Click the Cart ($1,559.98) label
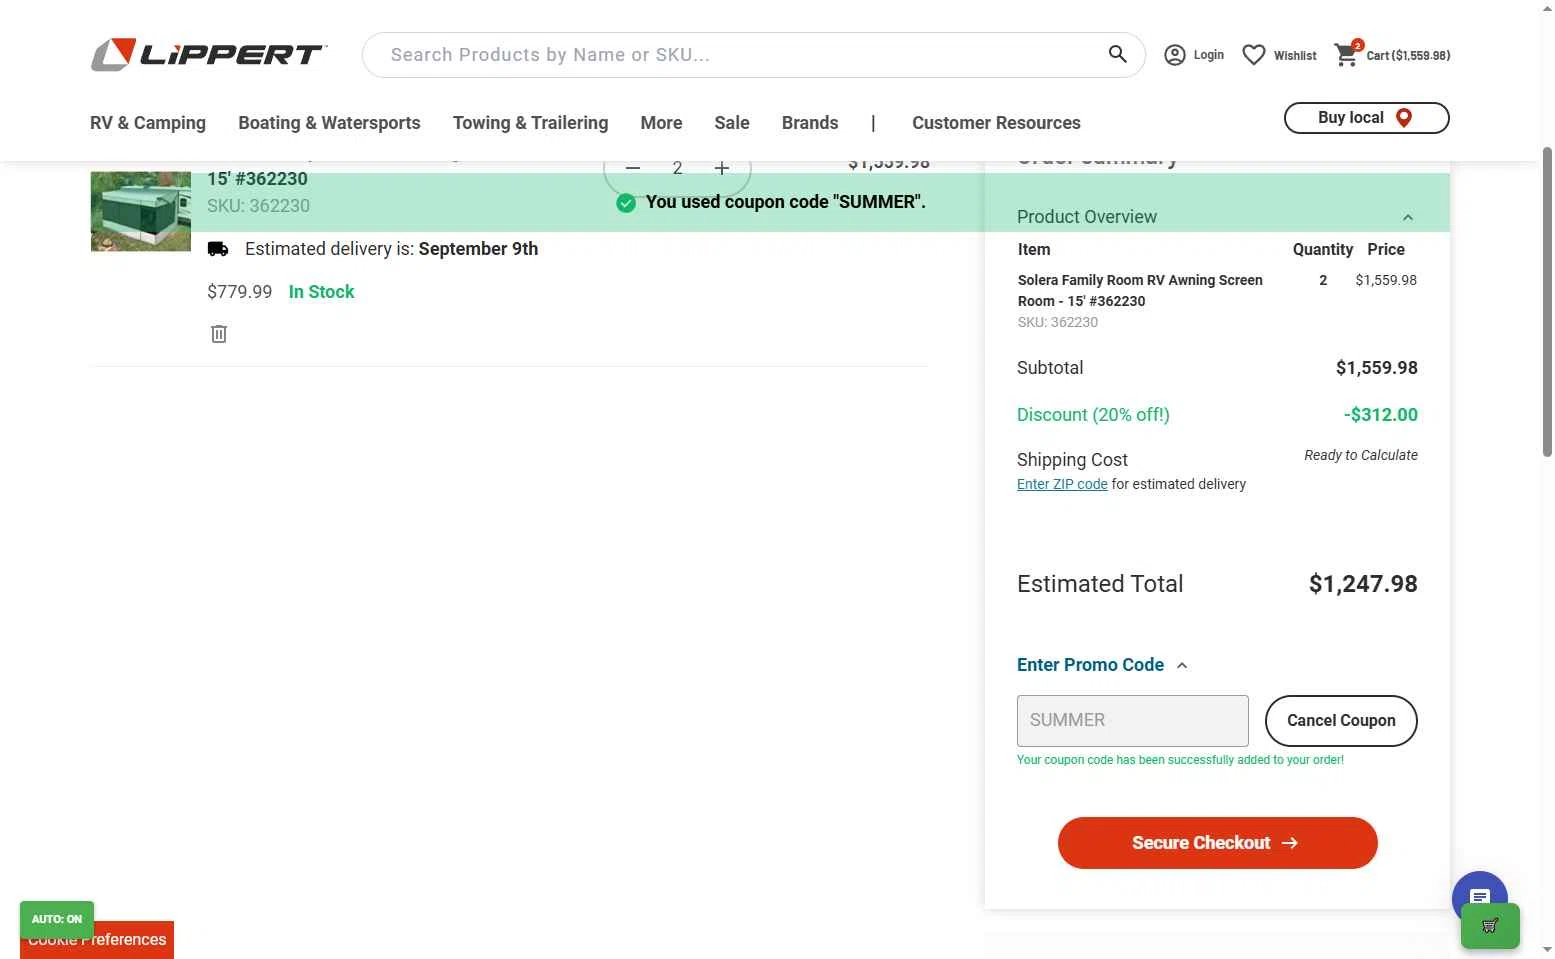The image size is (1555, 959). [x=1408, y=56]
